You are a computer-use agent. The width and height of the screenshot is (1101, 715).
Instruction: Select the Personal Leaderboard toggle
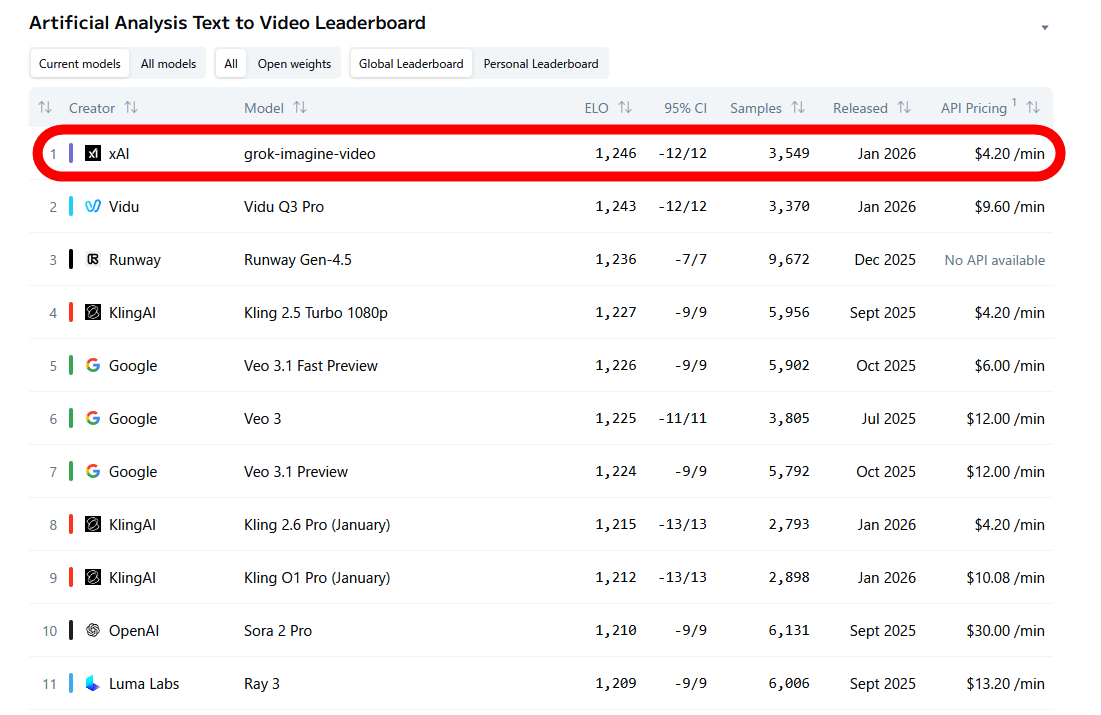tap(541, 64)
